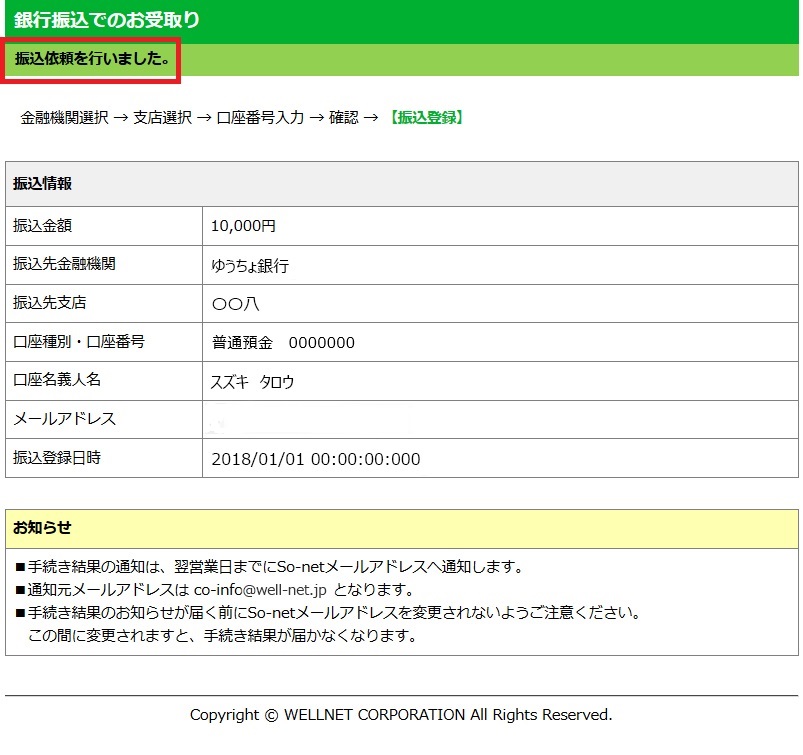Click the highlighted 【振込登録】 step

[425, 117]
